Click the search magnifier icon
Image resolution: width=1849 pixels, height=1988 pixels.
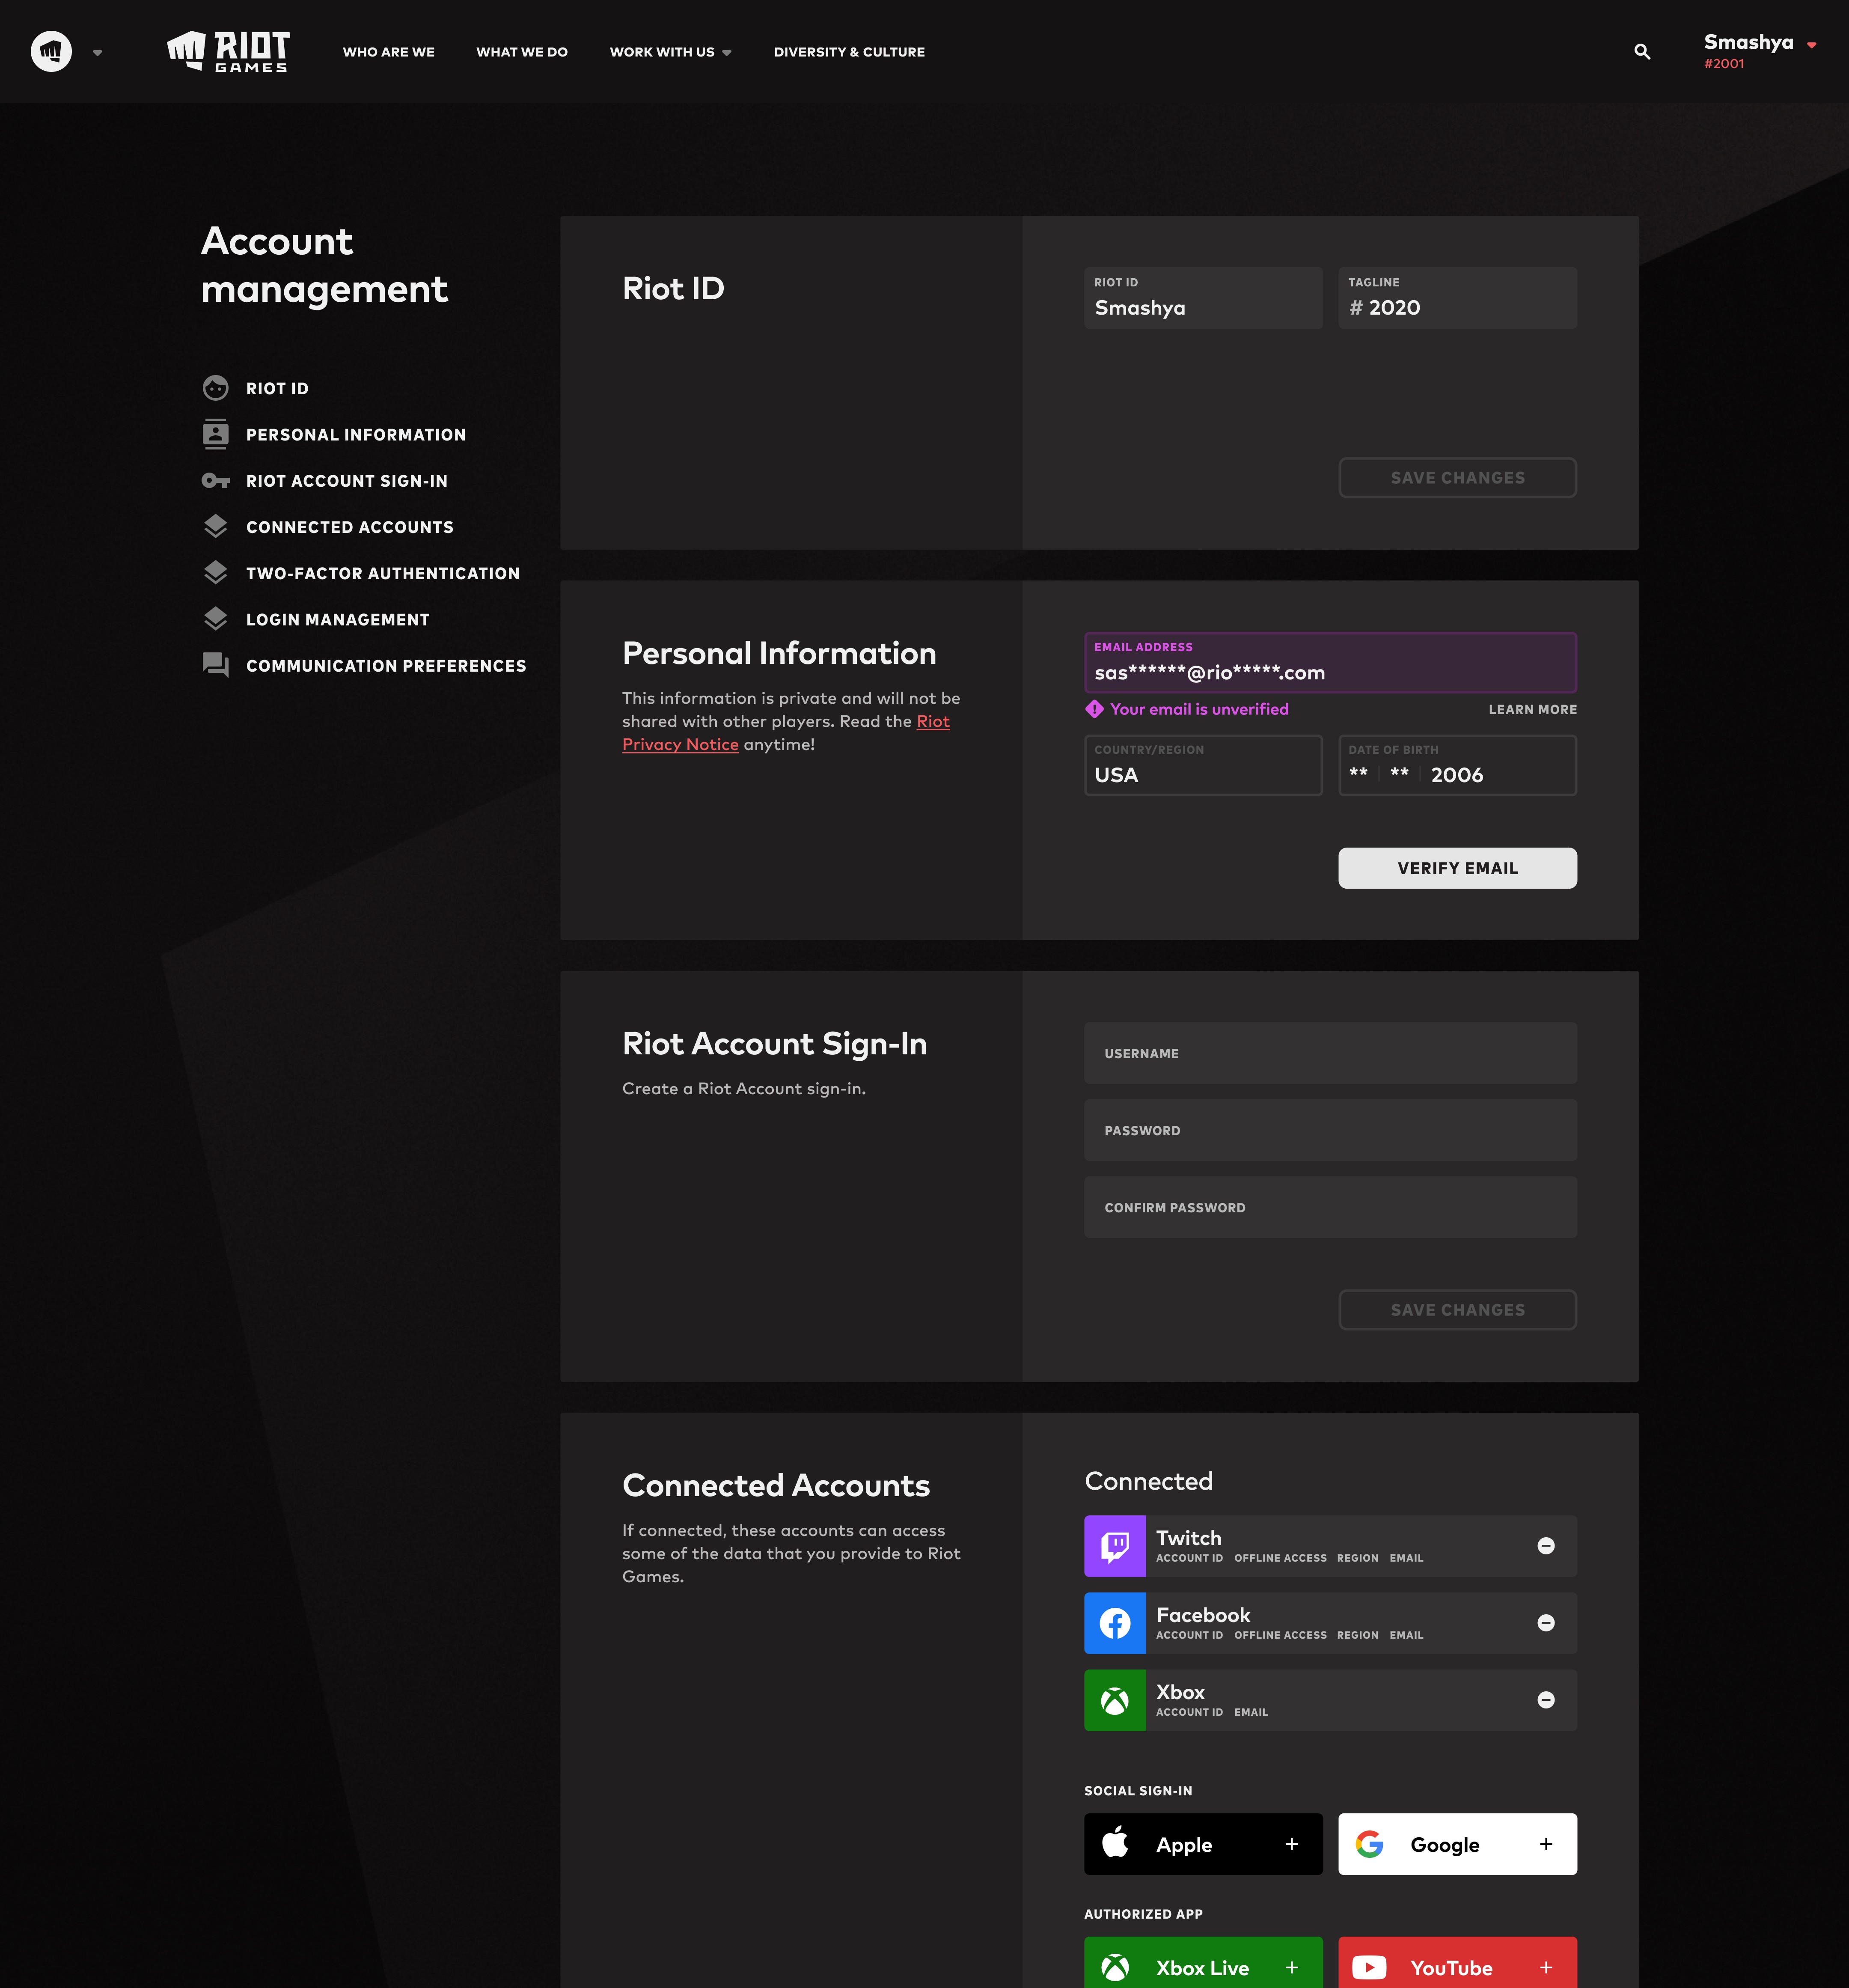(1641, 51)
